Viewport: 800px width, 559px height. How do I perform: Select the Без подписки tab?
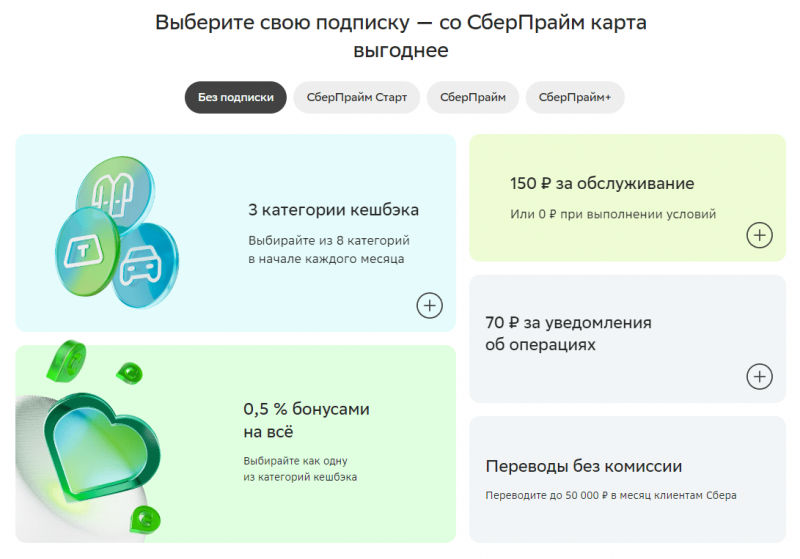(235, 97)
